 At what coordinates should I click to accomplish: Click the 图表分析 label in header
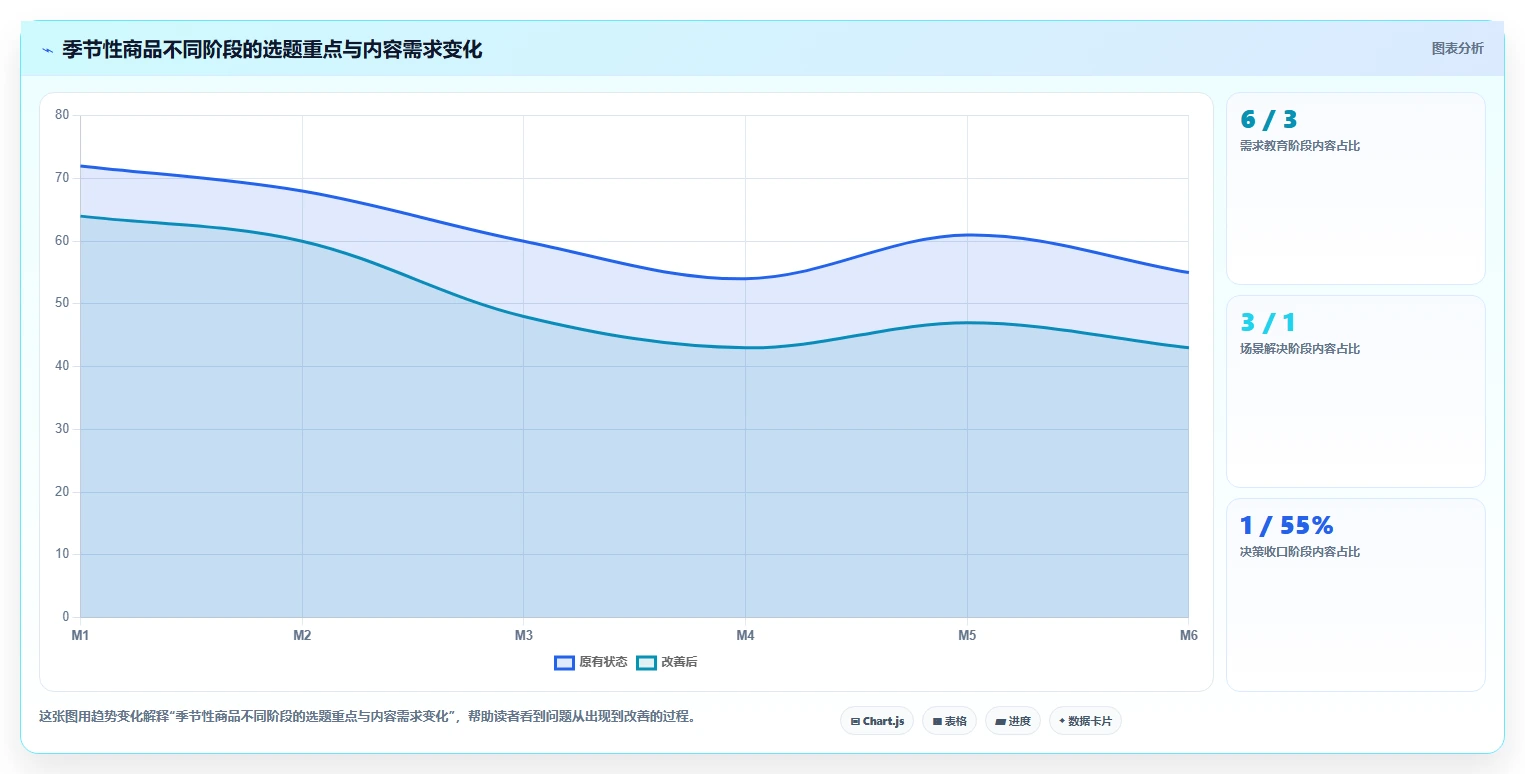[x=1458, y=48]
